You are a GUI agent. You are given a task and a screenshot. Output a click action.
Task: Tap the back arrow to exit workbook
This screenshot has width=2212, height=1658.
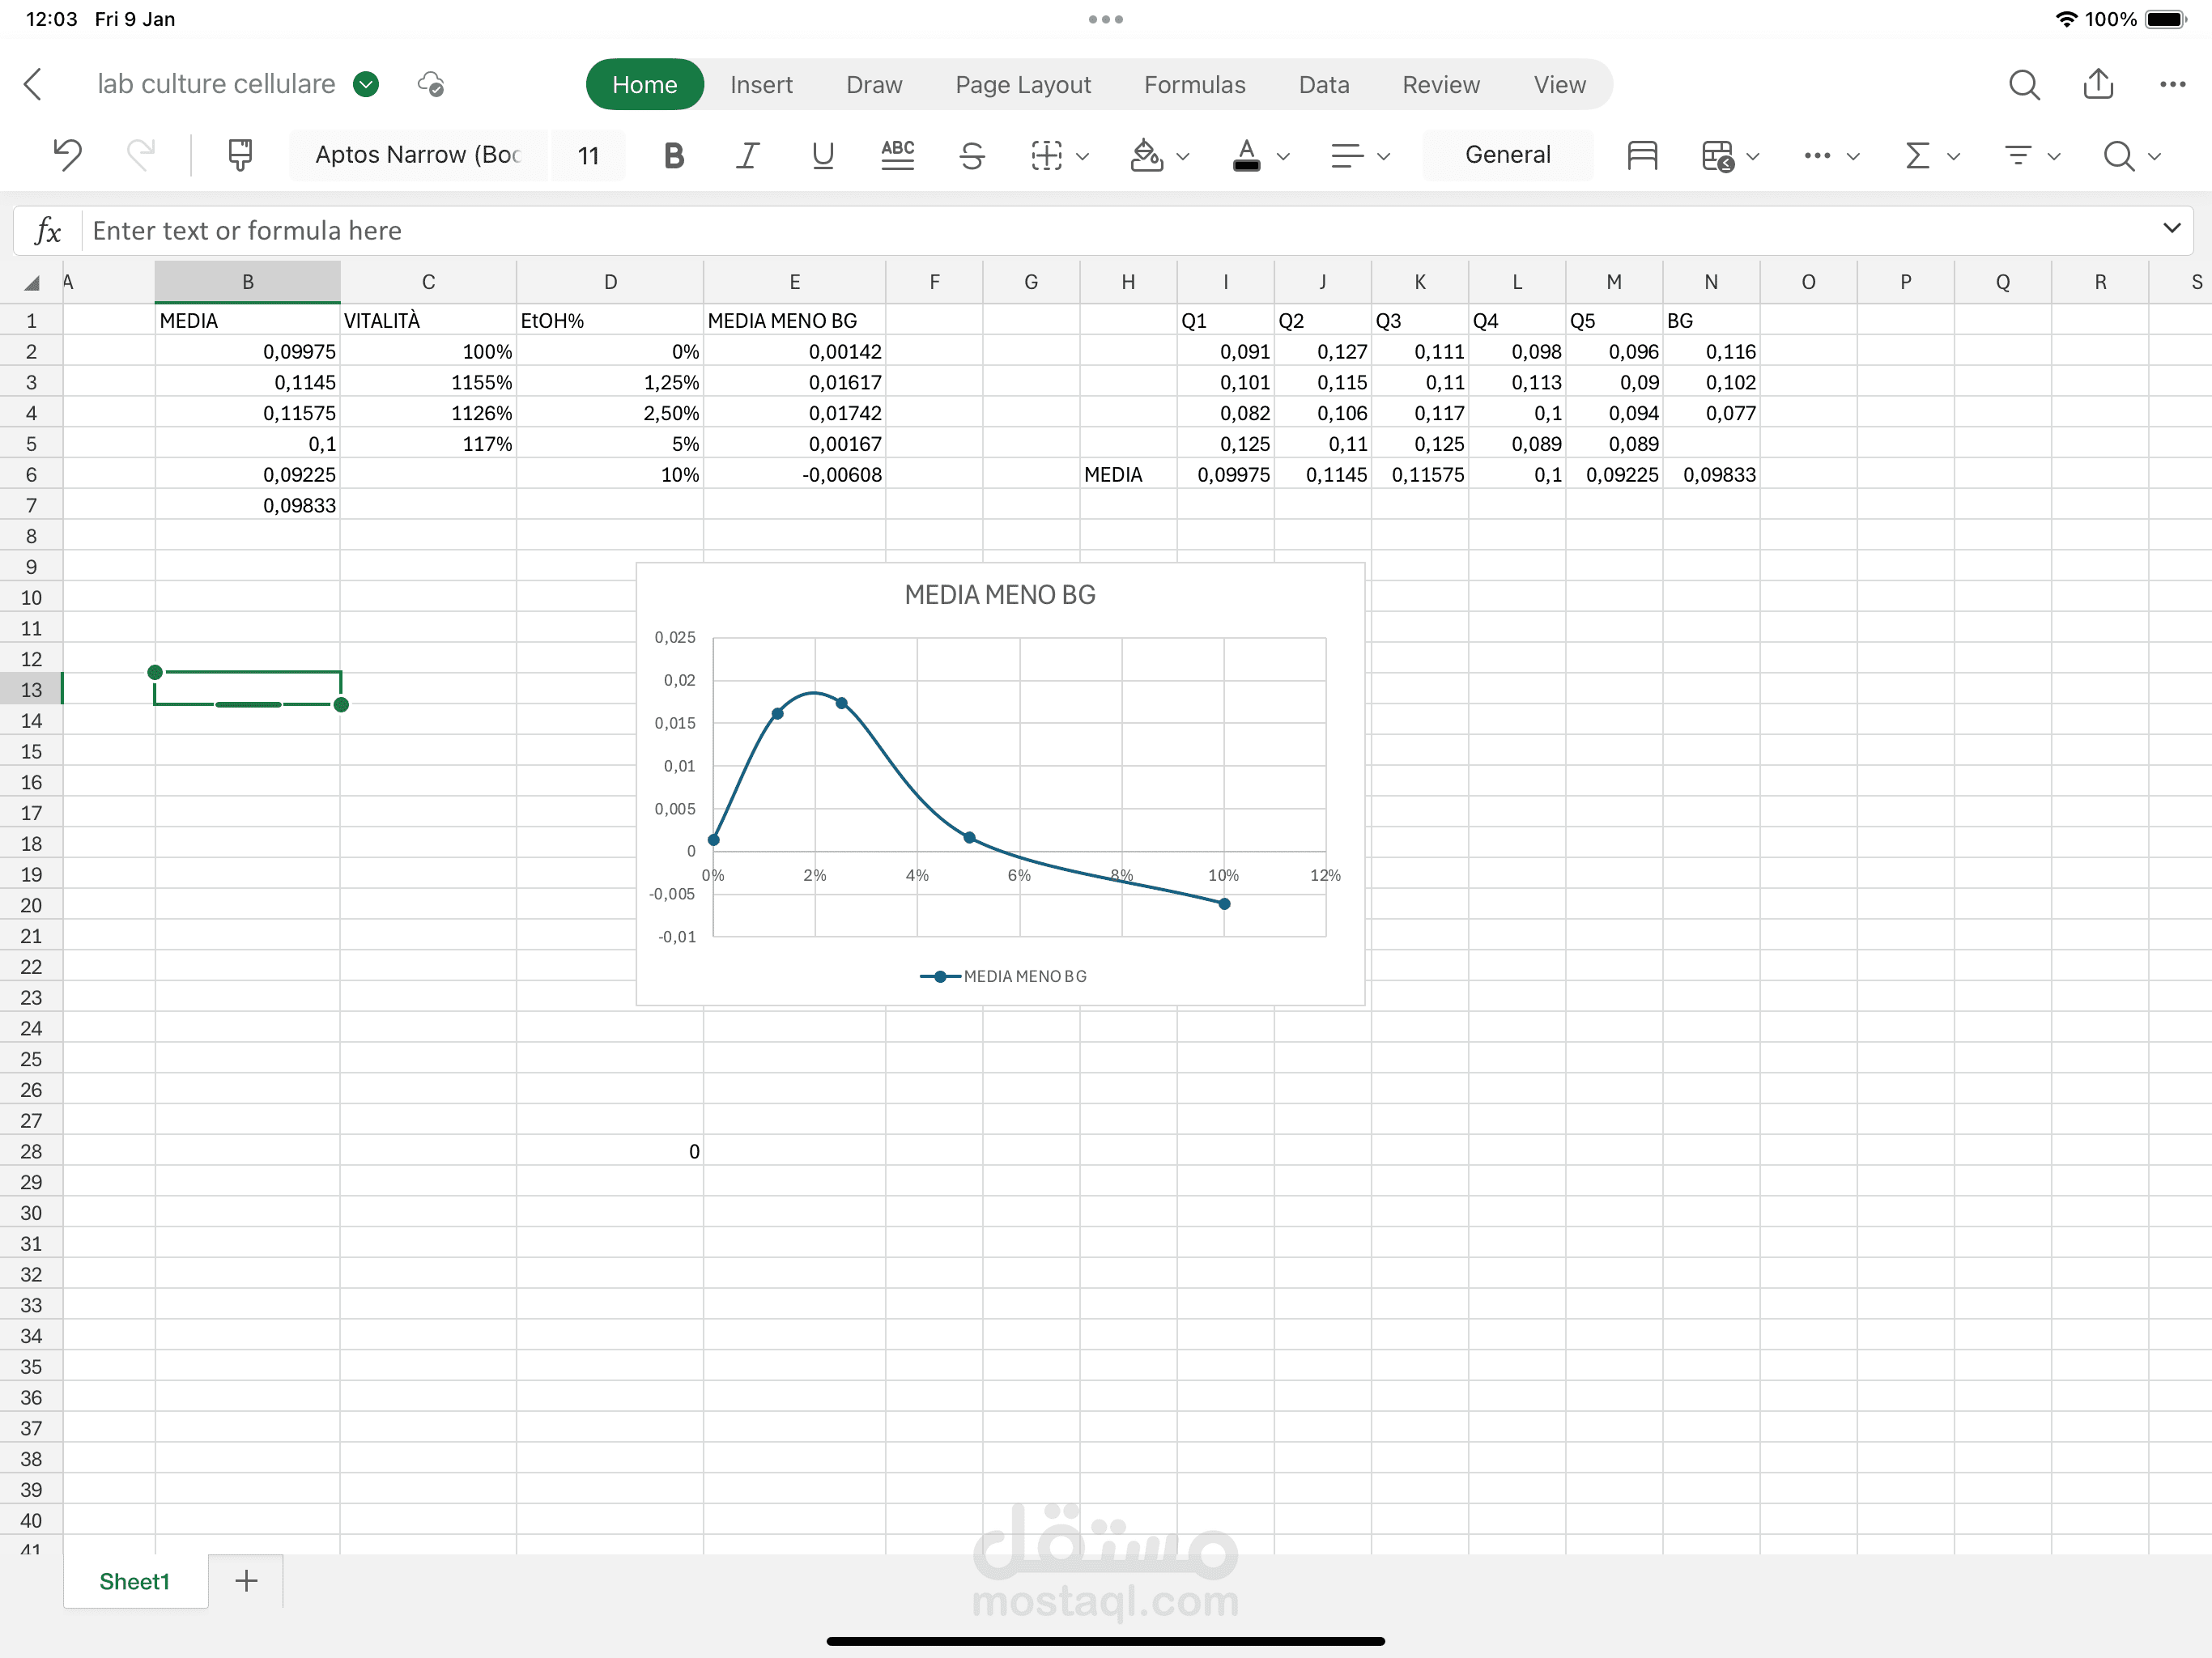[33, 84]
